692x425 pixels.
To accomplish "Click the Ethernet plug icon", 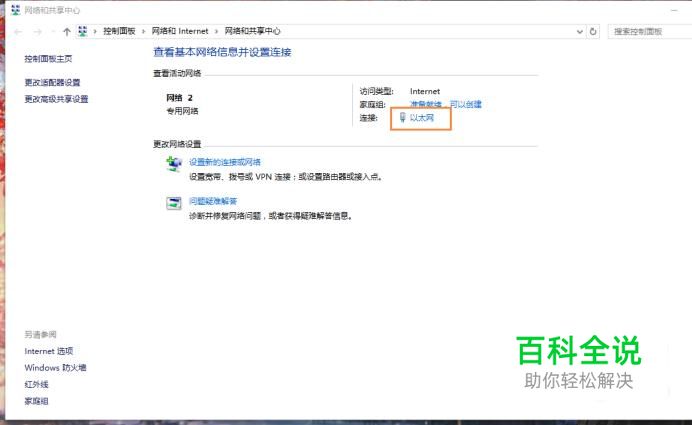I will tap(402, 117).
